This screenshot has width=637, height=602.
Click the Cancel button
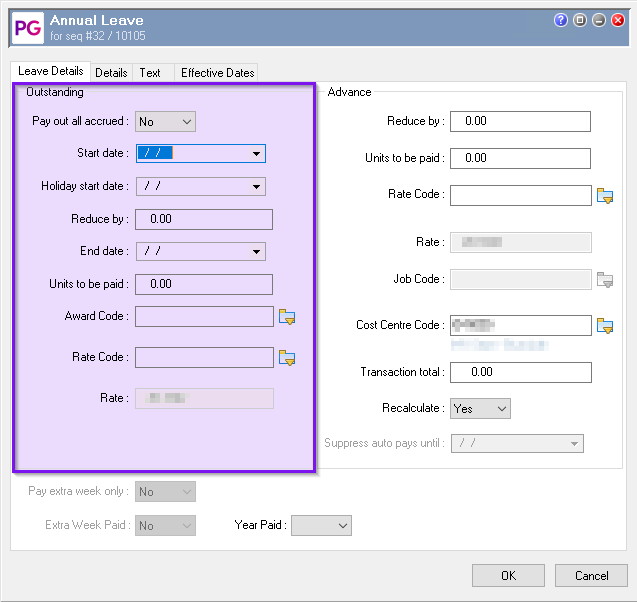[x=592, y=576]
